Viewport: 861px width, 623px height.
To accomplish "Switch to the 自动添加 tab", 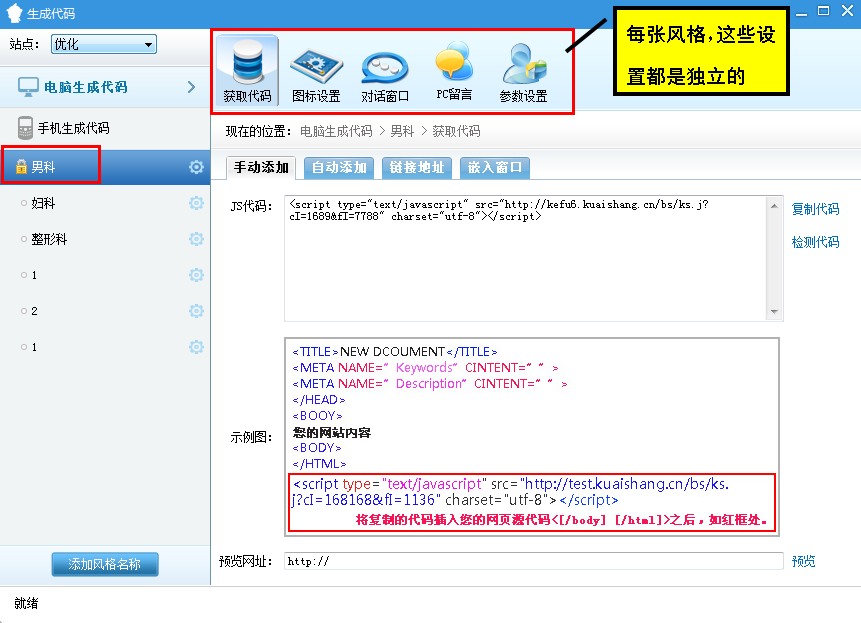I will pyautogui.click(x=338, y=167).
